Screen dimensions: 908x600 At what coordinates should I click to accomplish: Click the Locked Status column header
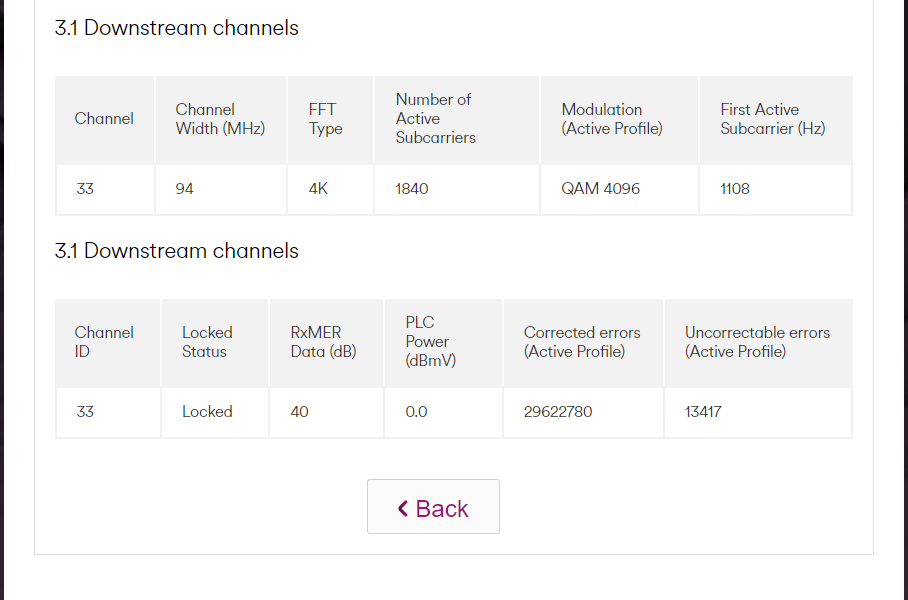[207, 342]
